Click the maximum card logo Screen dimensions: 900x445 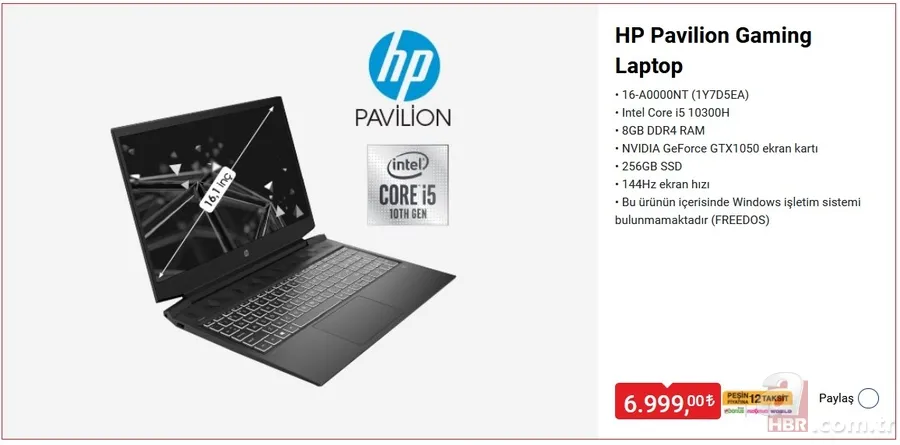coord(757,411)
